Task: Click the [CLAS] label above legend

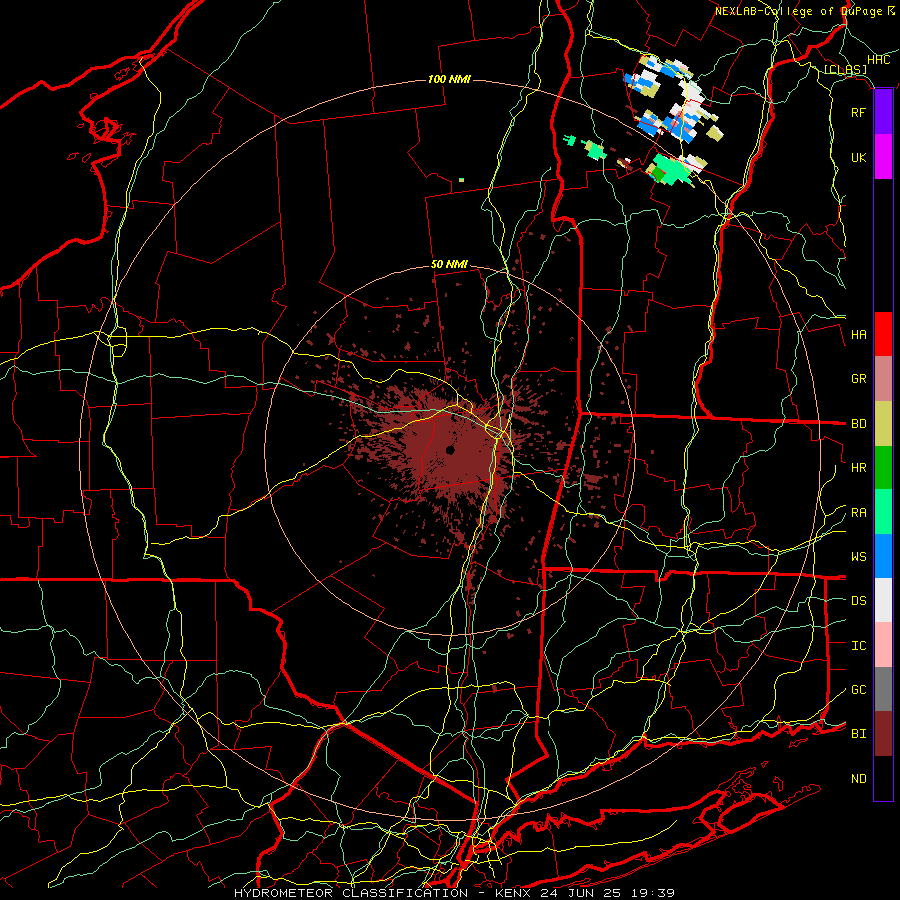Action: point(845,69)
